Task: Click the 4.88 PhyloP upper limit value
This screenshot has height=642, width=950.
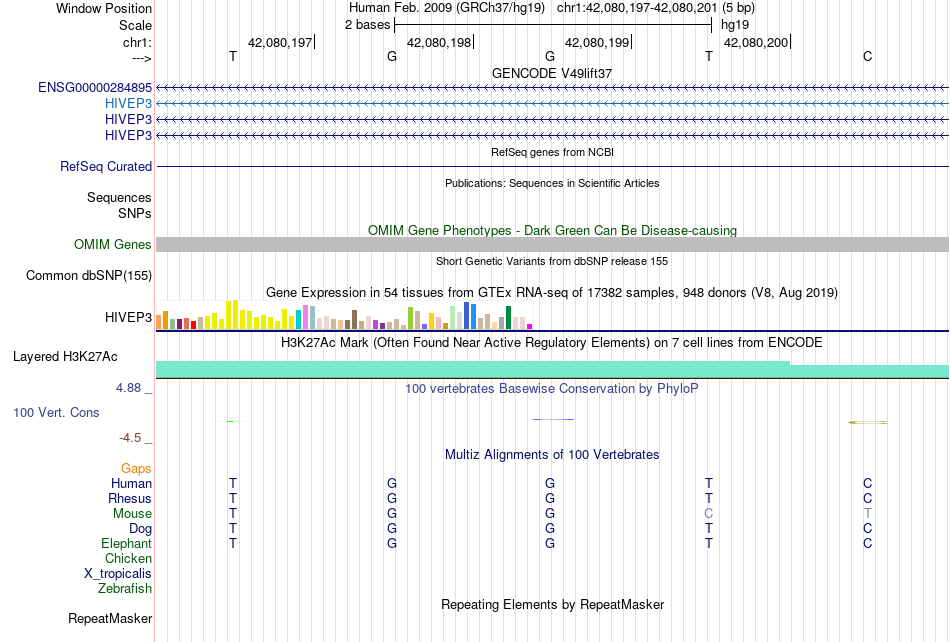Action: pyautogui.click(x=128, y=388)
